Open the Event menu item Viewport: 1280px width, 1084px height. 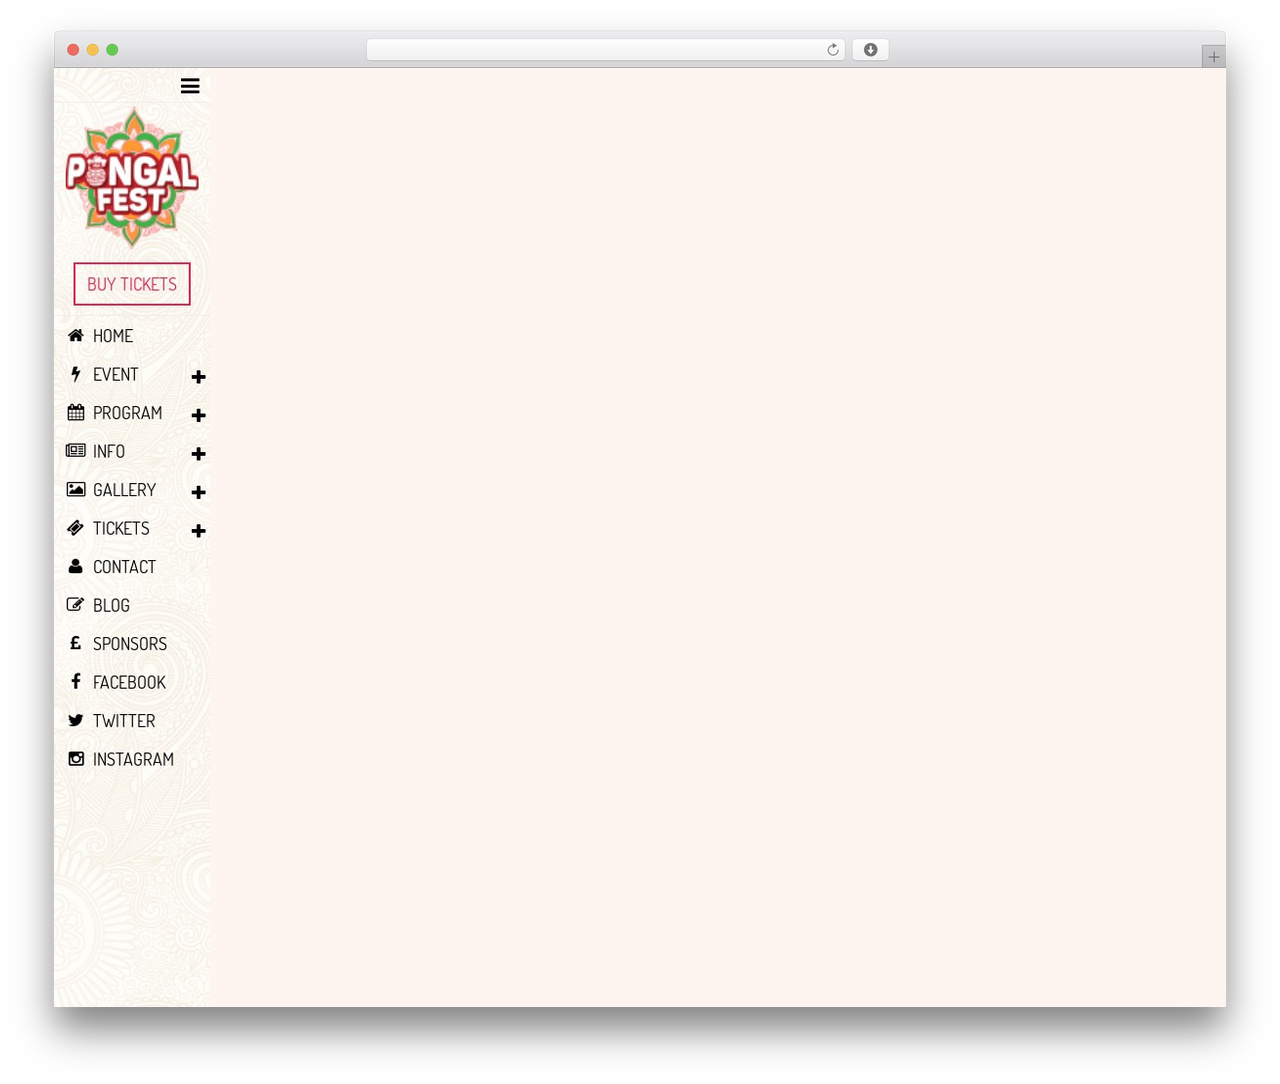pos(116,375)
